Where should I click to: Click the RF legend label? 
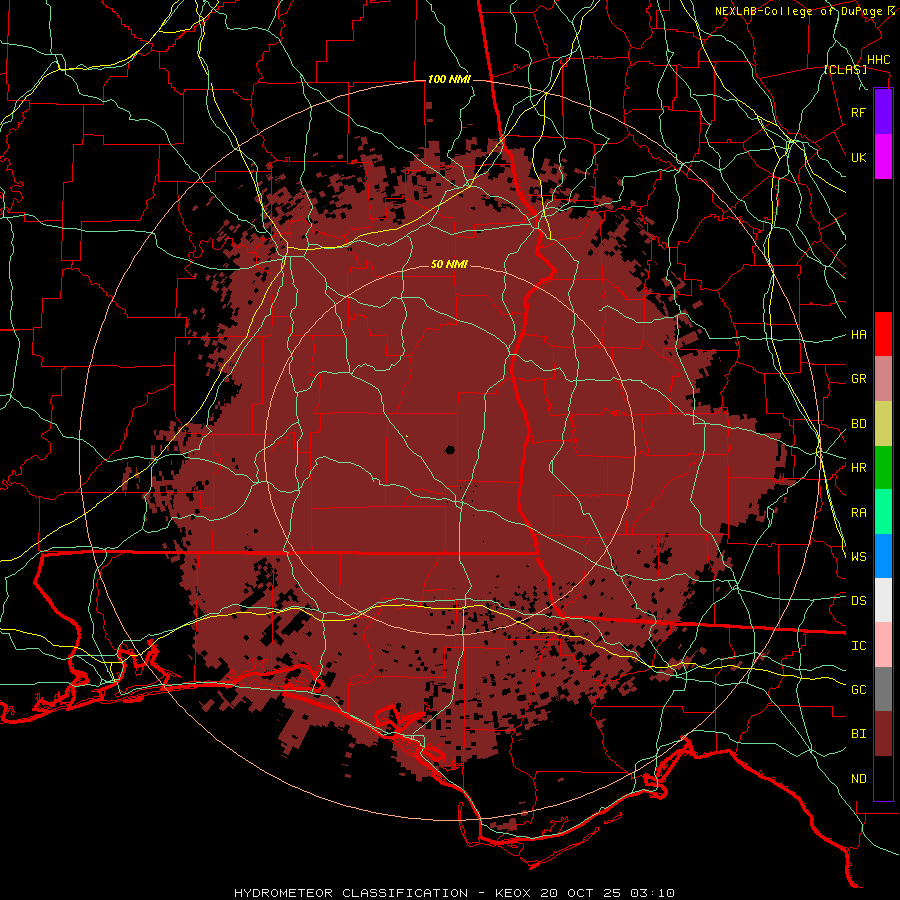point(858,113)
